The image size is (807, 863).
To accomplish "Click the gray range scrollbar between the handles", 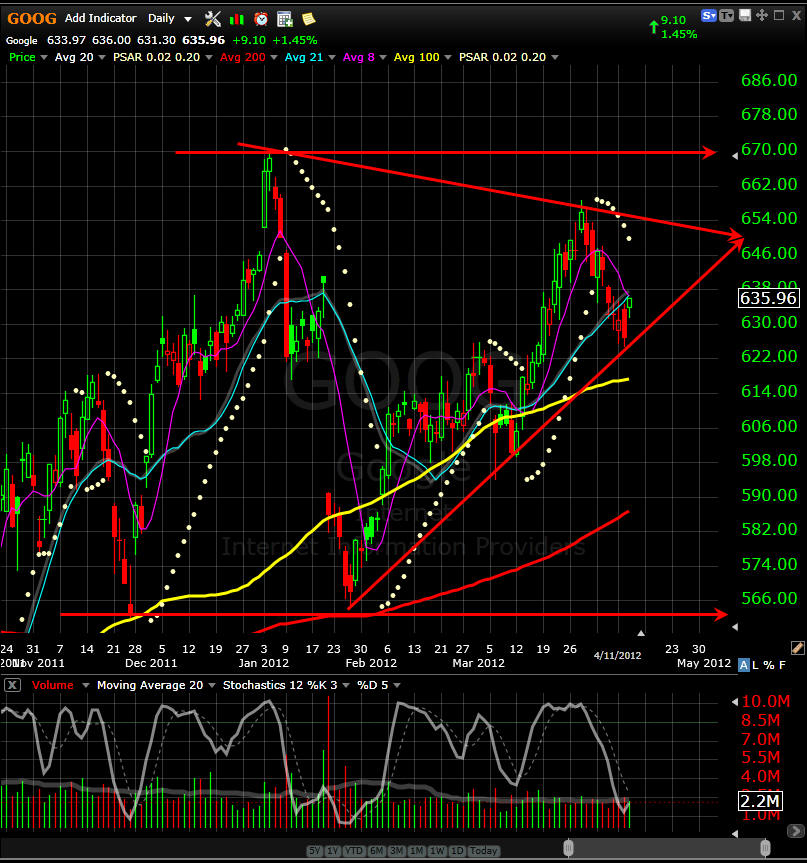I will (666, 848).
